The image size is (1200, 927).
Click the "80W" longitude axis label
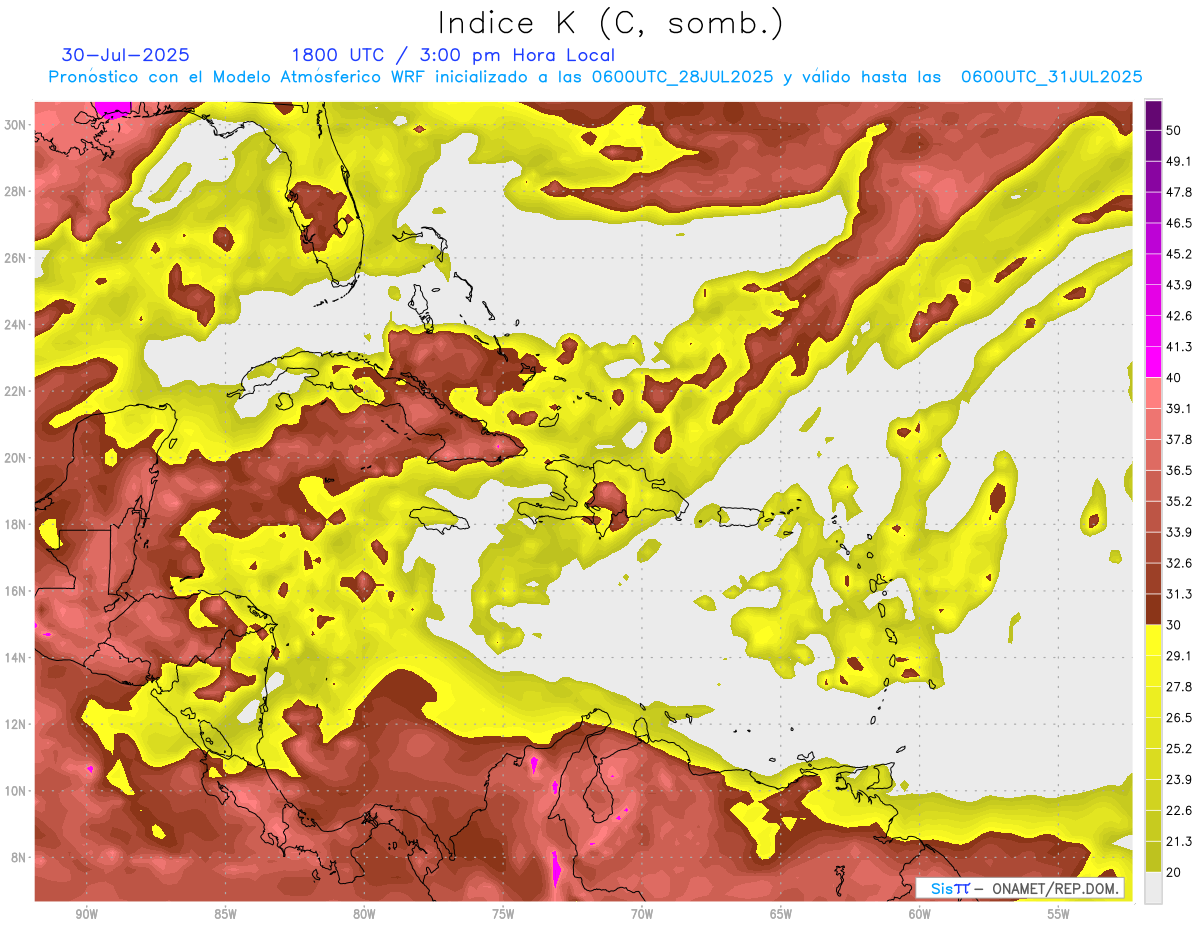[364, 914]
